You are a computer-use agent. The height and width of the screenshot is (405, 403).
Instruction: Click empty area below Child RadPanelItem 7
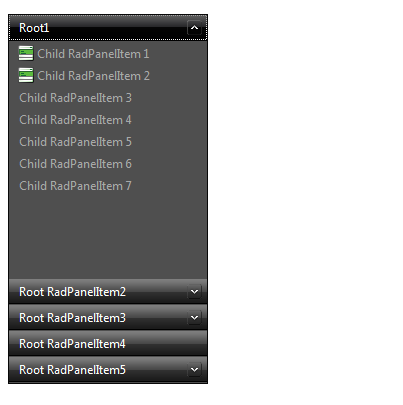click(108, 237)
